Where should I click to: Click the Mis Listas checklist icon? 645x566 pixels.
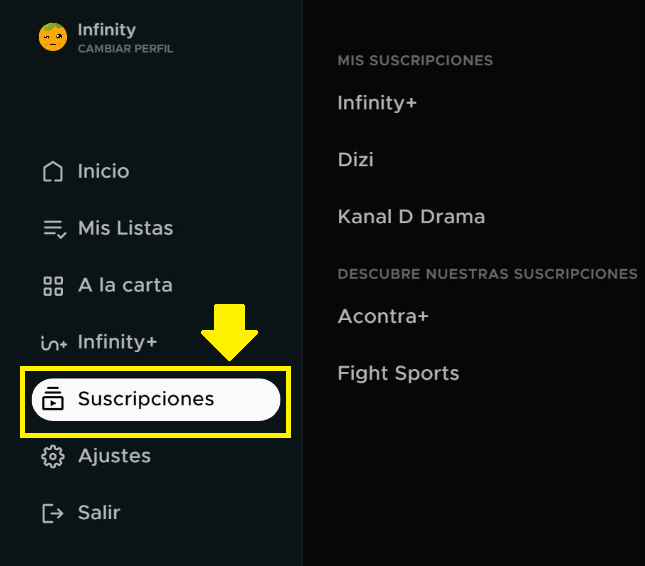tap(54, 229)
